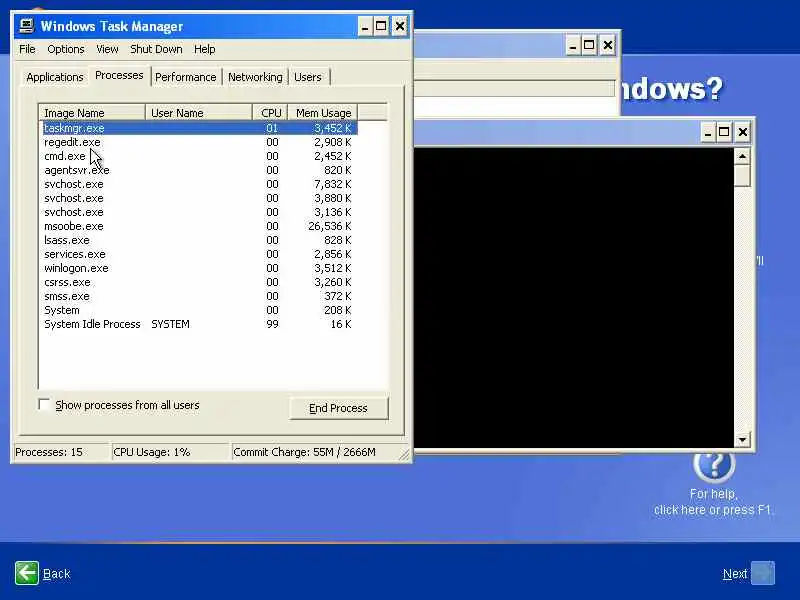
Task: Select the svchost.exe using 3,136 K
Action: (x=73, y=212)
